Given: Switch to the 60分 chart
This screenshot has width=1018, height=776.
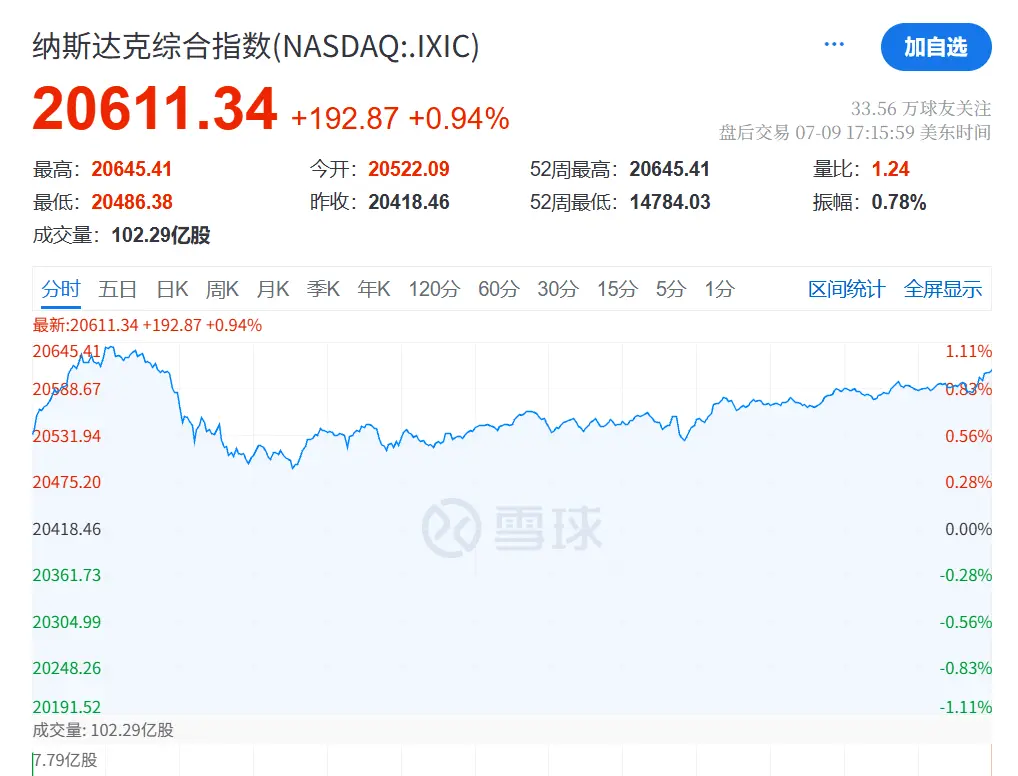Looking at the screenshot, I should (x=499, y=288).
